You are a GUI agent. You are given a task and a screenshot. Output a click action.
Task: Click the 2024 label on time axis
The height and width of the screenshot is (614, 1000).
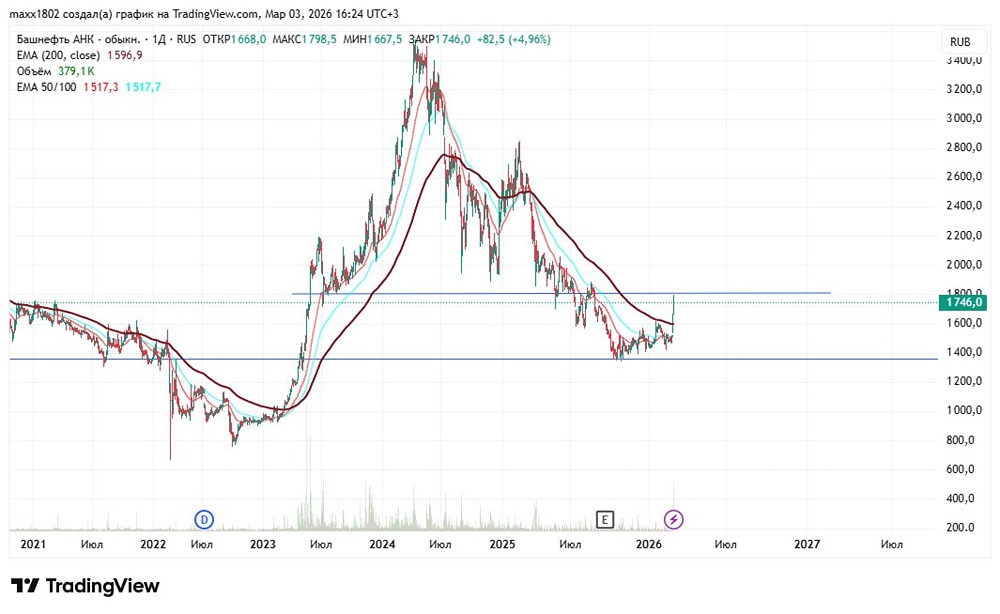[382, 544]
